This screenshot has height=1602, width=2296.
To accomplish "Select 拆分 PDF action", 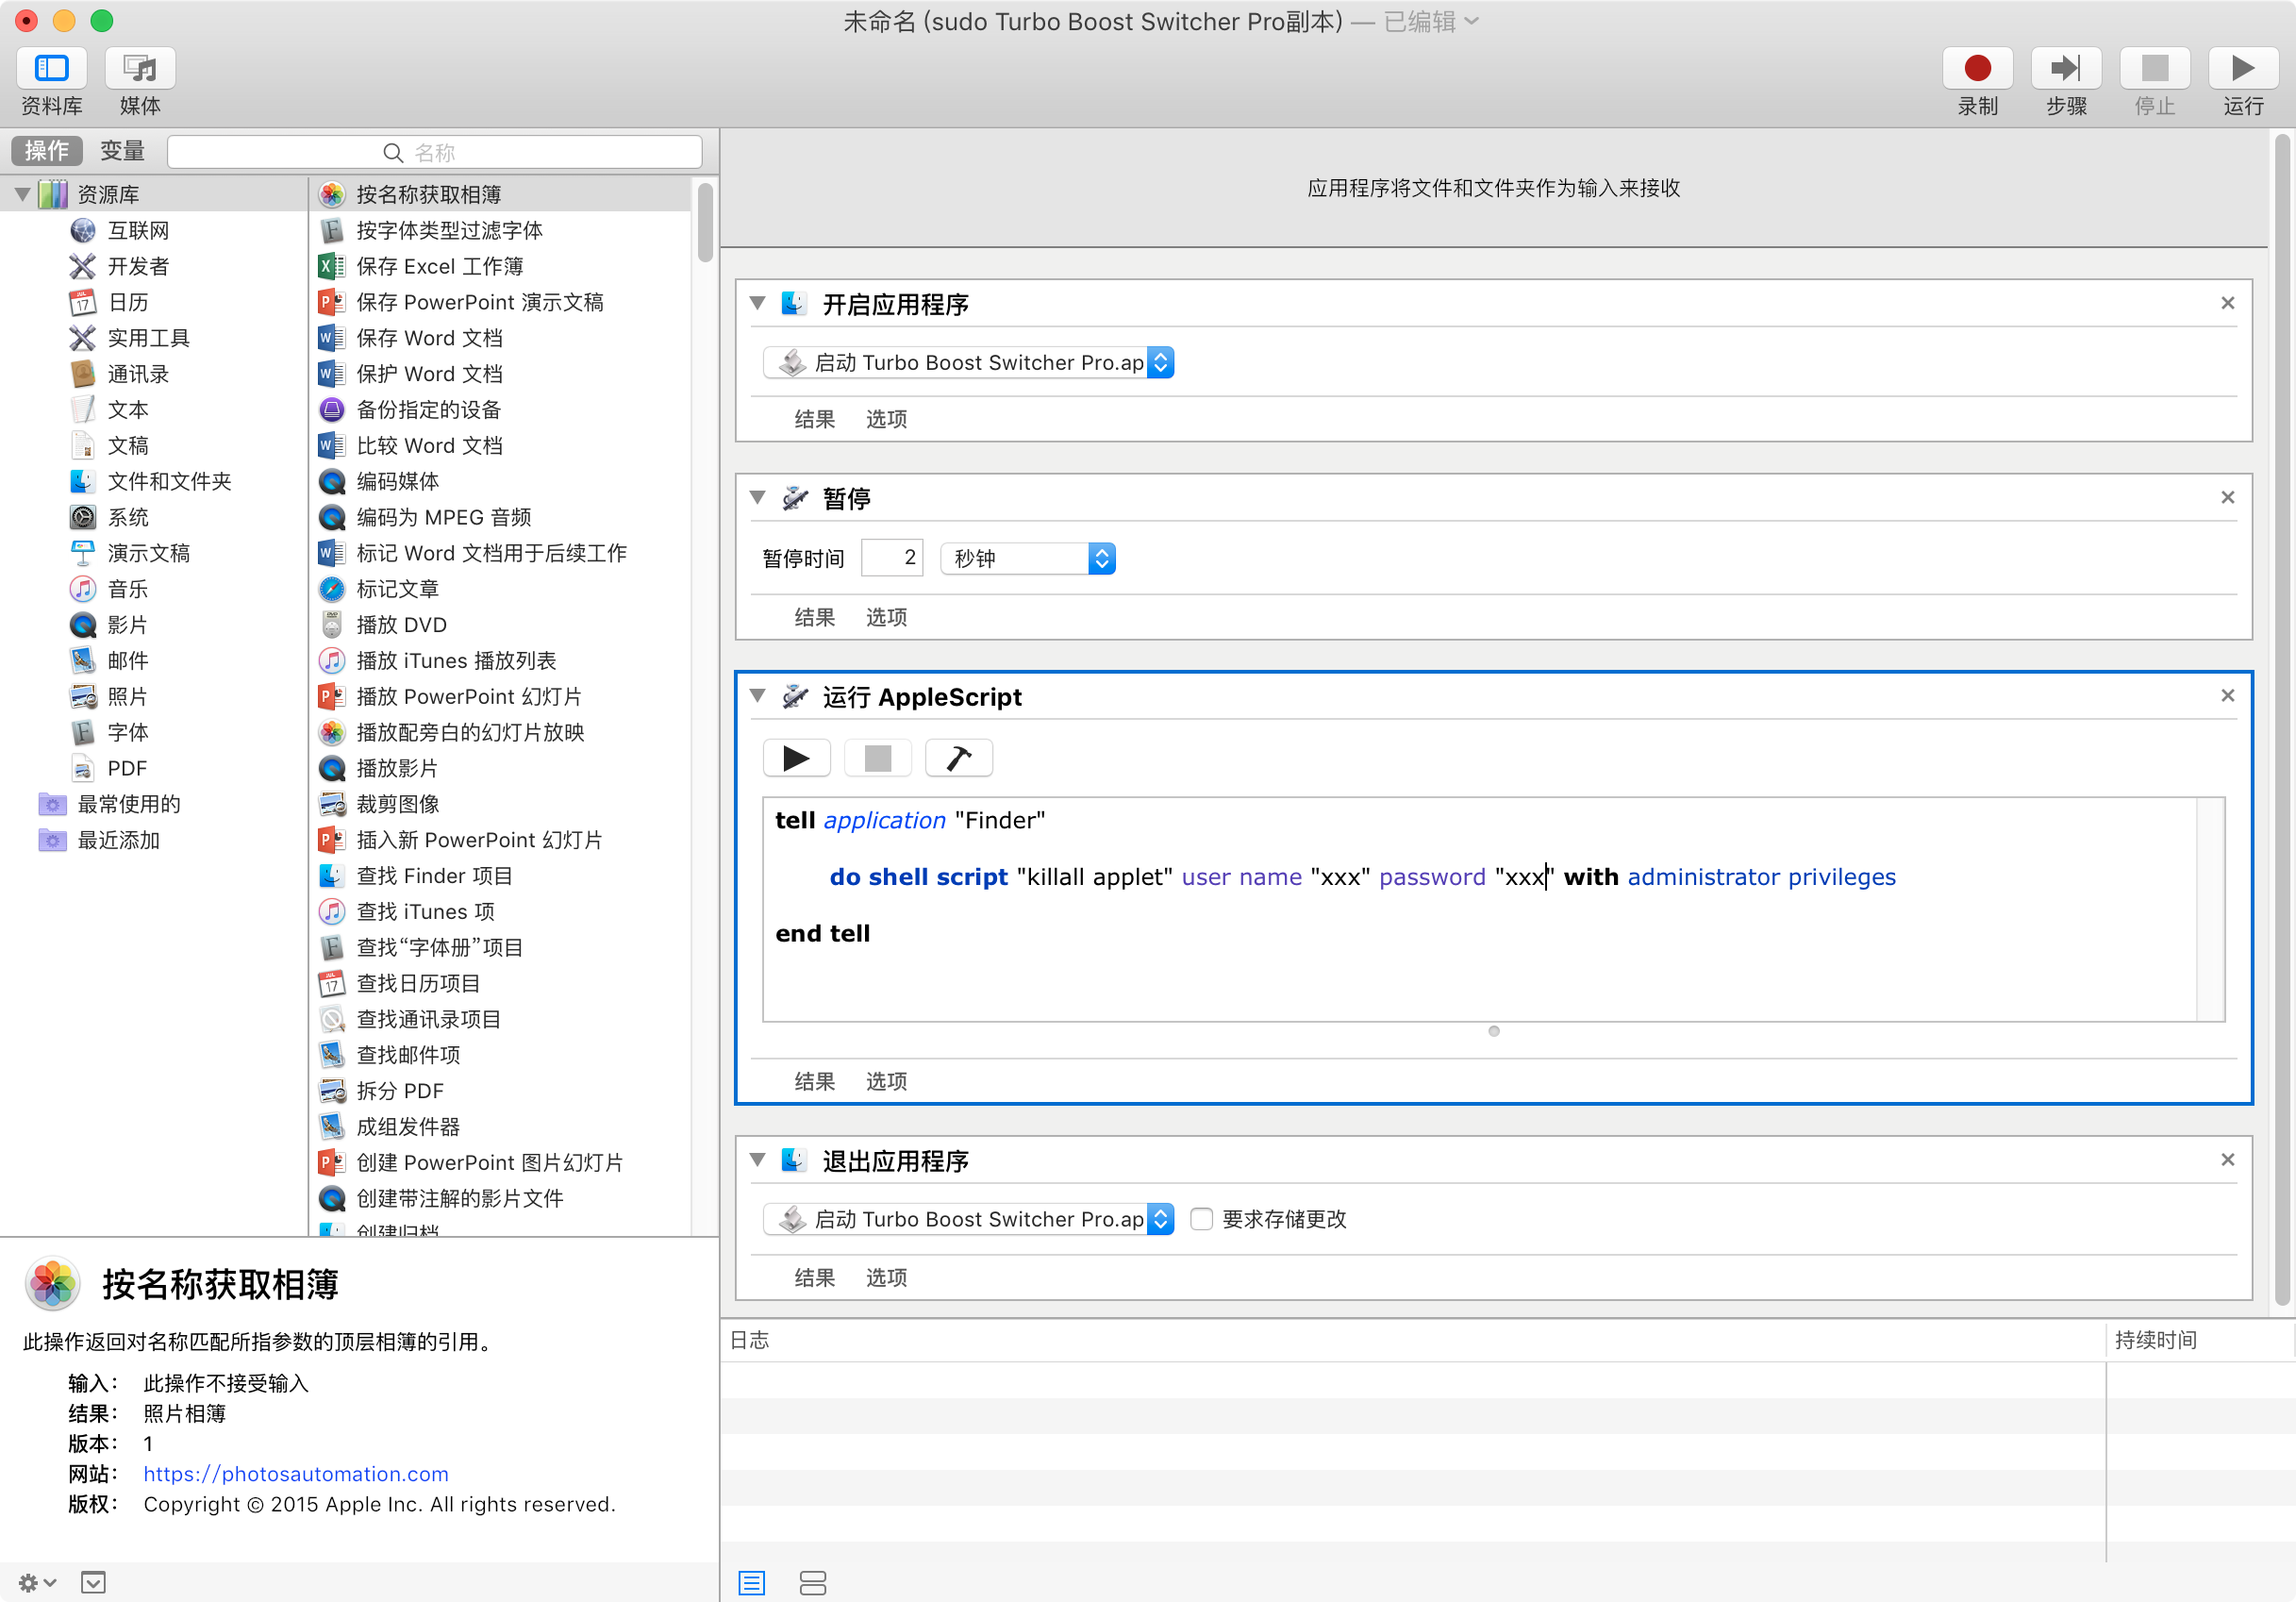I will [502, 1092].
